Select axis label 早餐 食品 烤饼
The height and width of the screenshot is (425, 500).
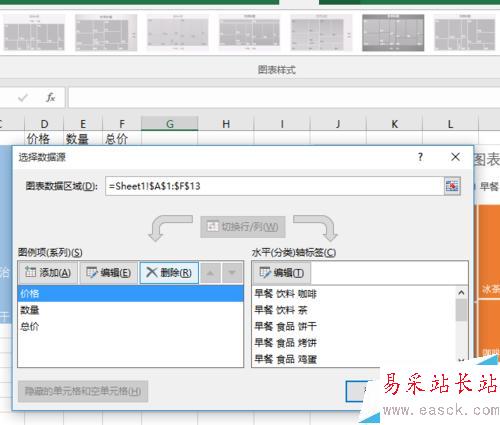pyautogui.click(x=285, y=342)
